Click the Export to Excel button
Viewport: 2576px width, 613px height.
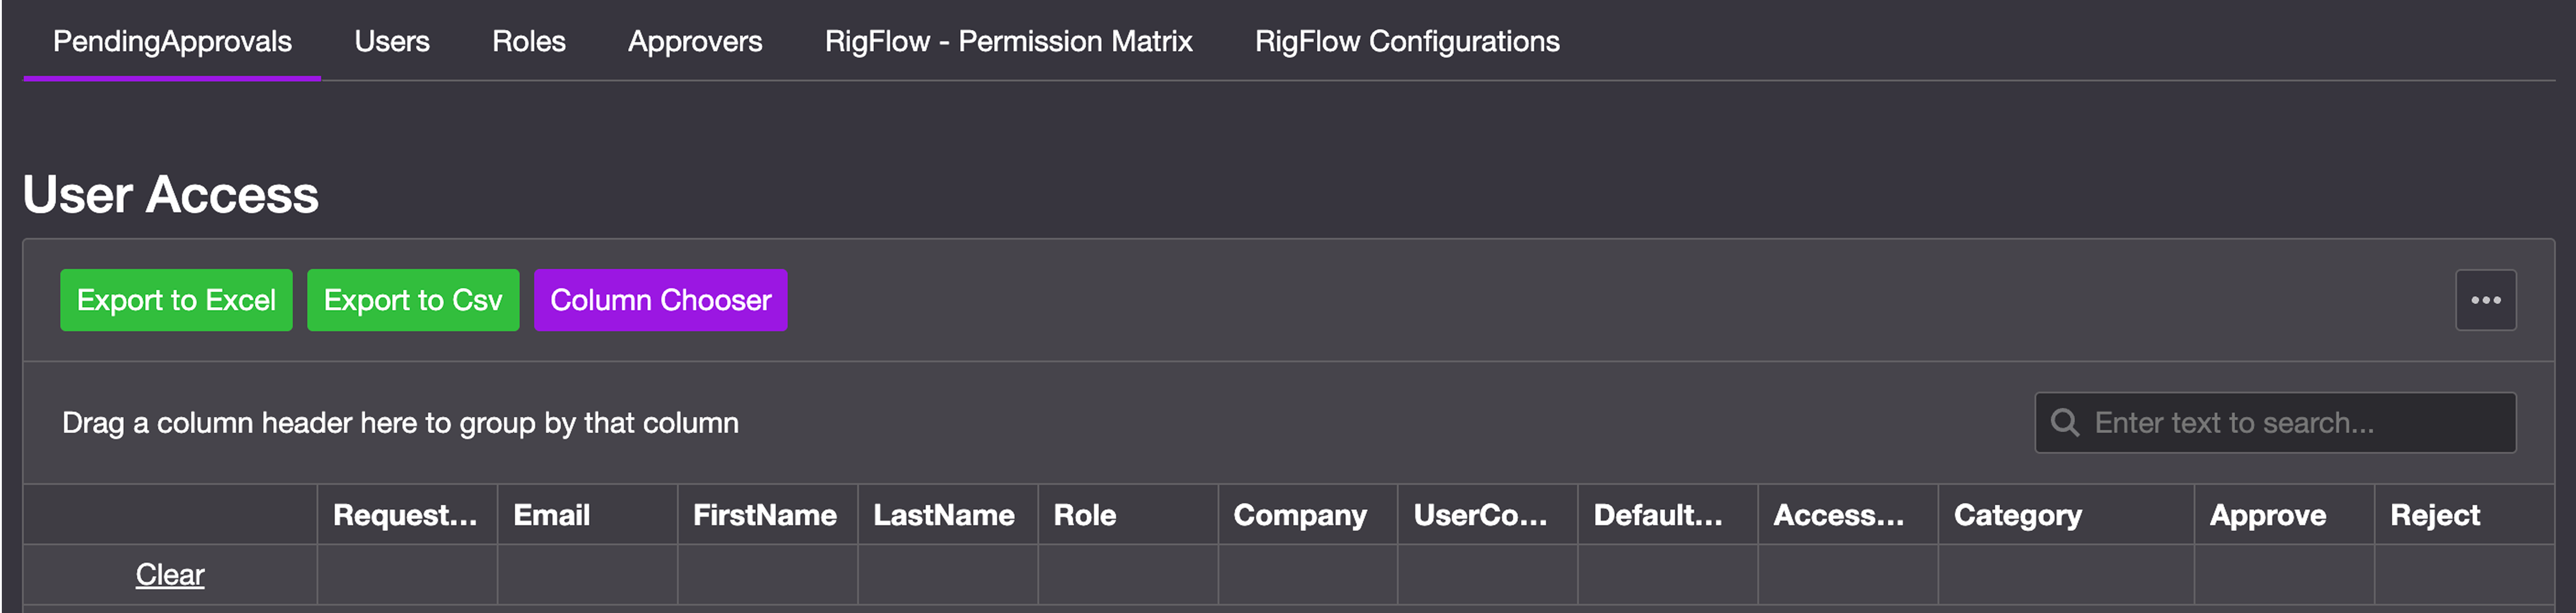point(176,299)
